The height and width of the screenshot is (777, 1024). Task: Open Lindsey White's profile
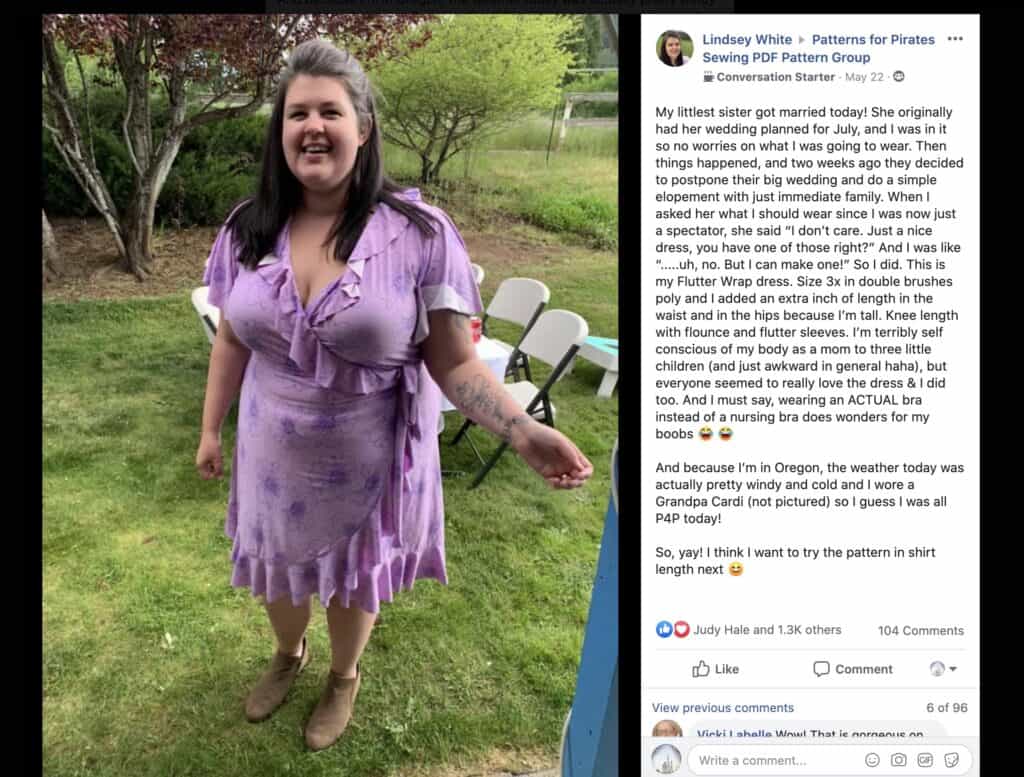point(747,40)
